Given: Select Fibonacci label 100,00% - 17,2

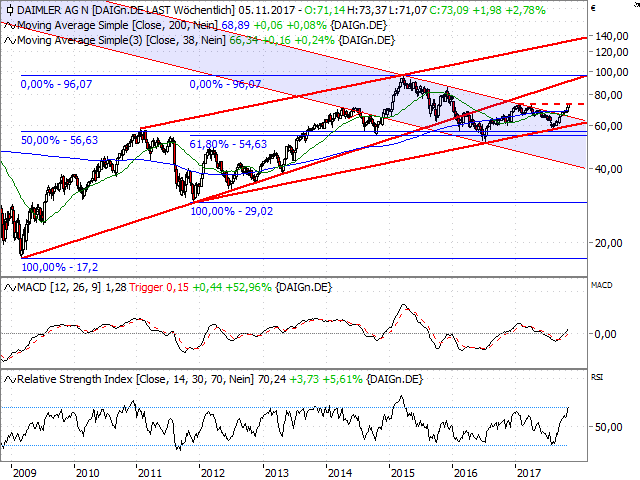Looking at the screenshot, I should click(x=60, y=267).
